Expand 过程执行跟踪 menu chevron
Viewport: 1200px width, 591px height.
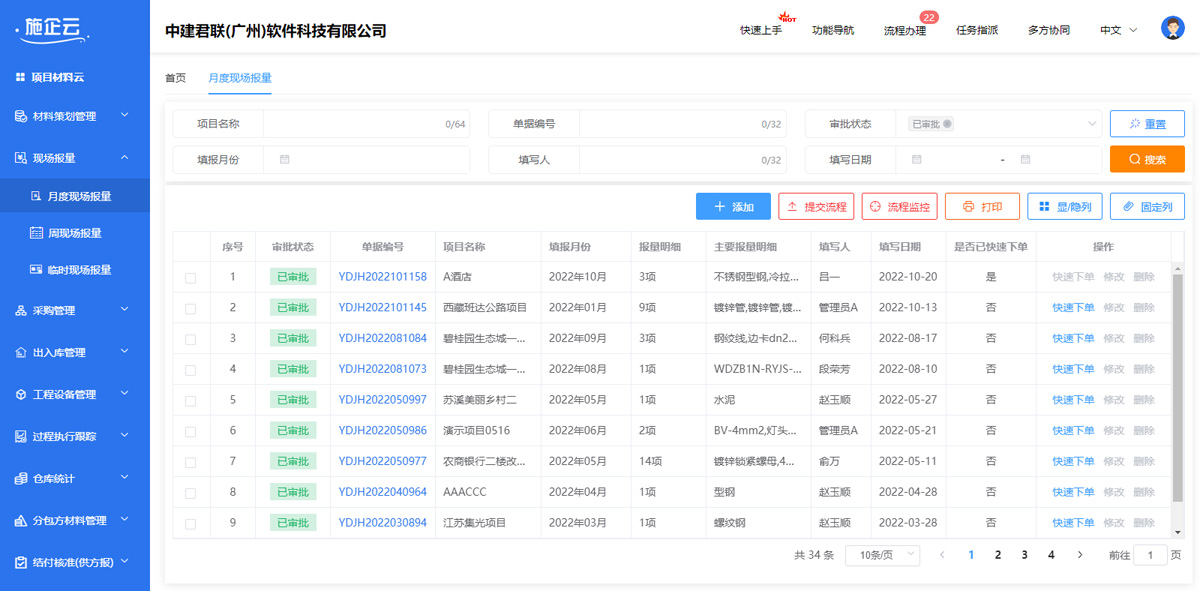pos(125,437)
